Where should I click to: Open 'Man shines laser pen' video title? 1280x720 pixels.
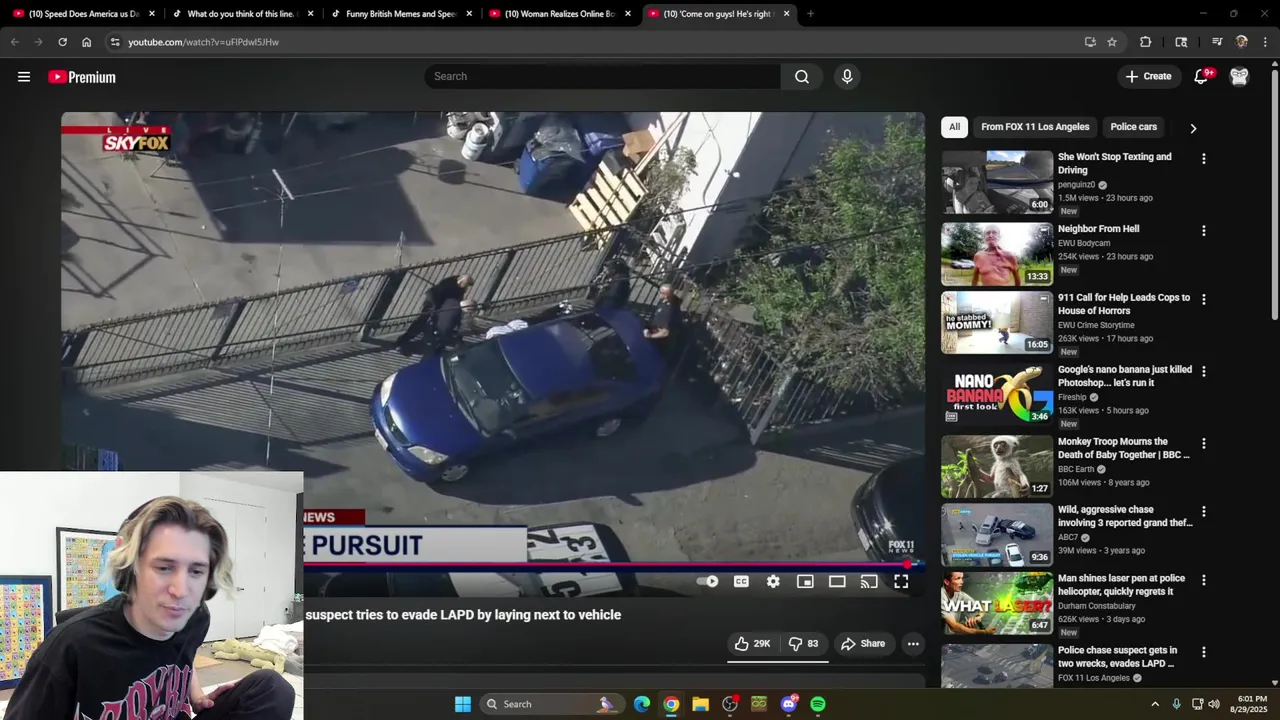click(x=1121, y=584)
